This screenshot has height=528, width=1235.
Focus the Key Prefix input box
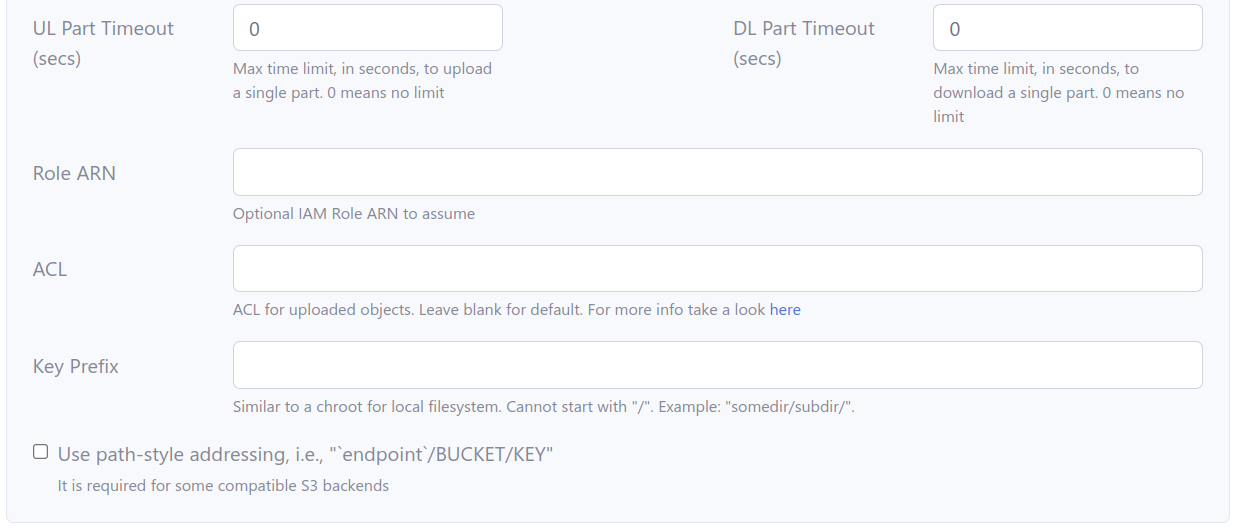(x=717, y=365)
